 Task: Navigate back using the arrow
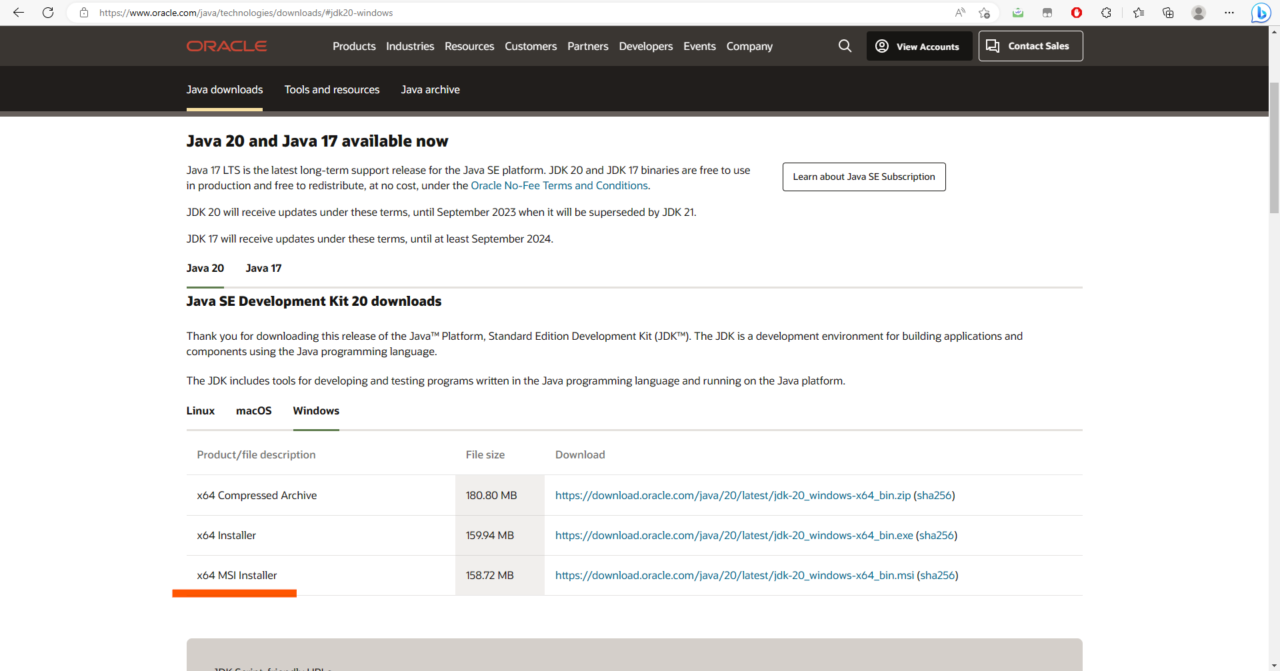tap(17, 12)
